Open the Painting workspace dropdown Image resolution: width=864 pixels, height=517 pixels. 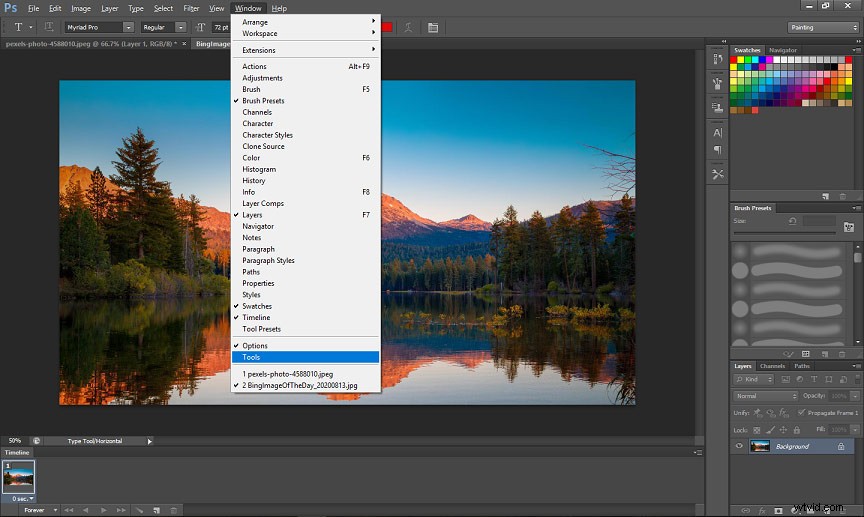click(x=823, y=27)
